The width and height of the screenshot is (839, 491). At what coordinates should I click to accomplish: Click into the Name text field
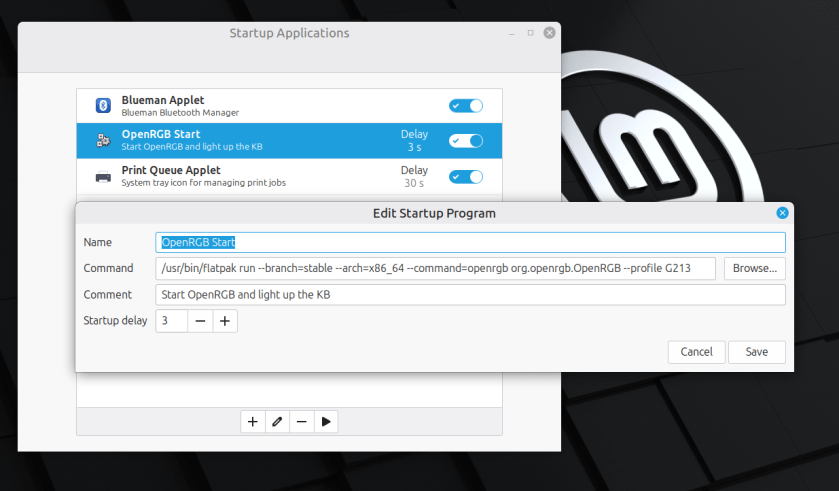(x=470, y=242)
